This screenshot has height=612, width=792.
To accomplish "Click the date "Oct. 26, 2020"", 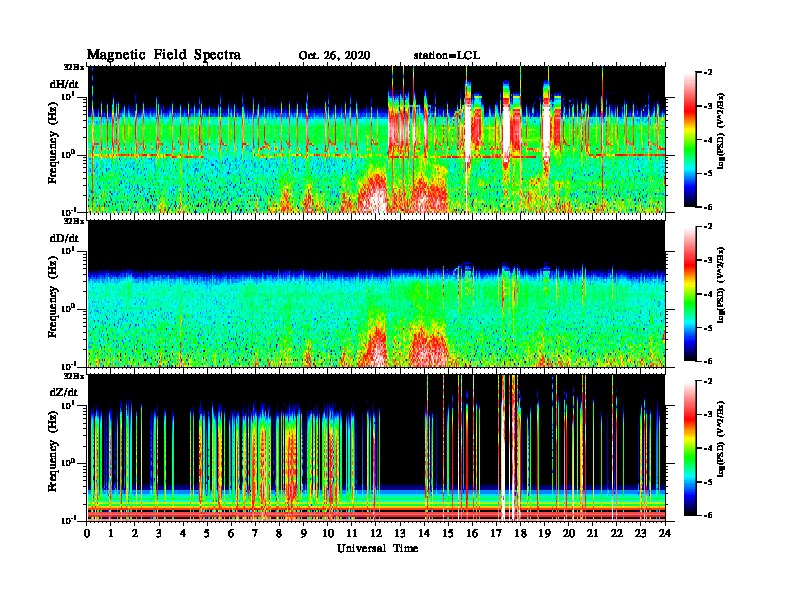I will click(334, 56).
